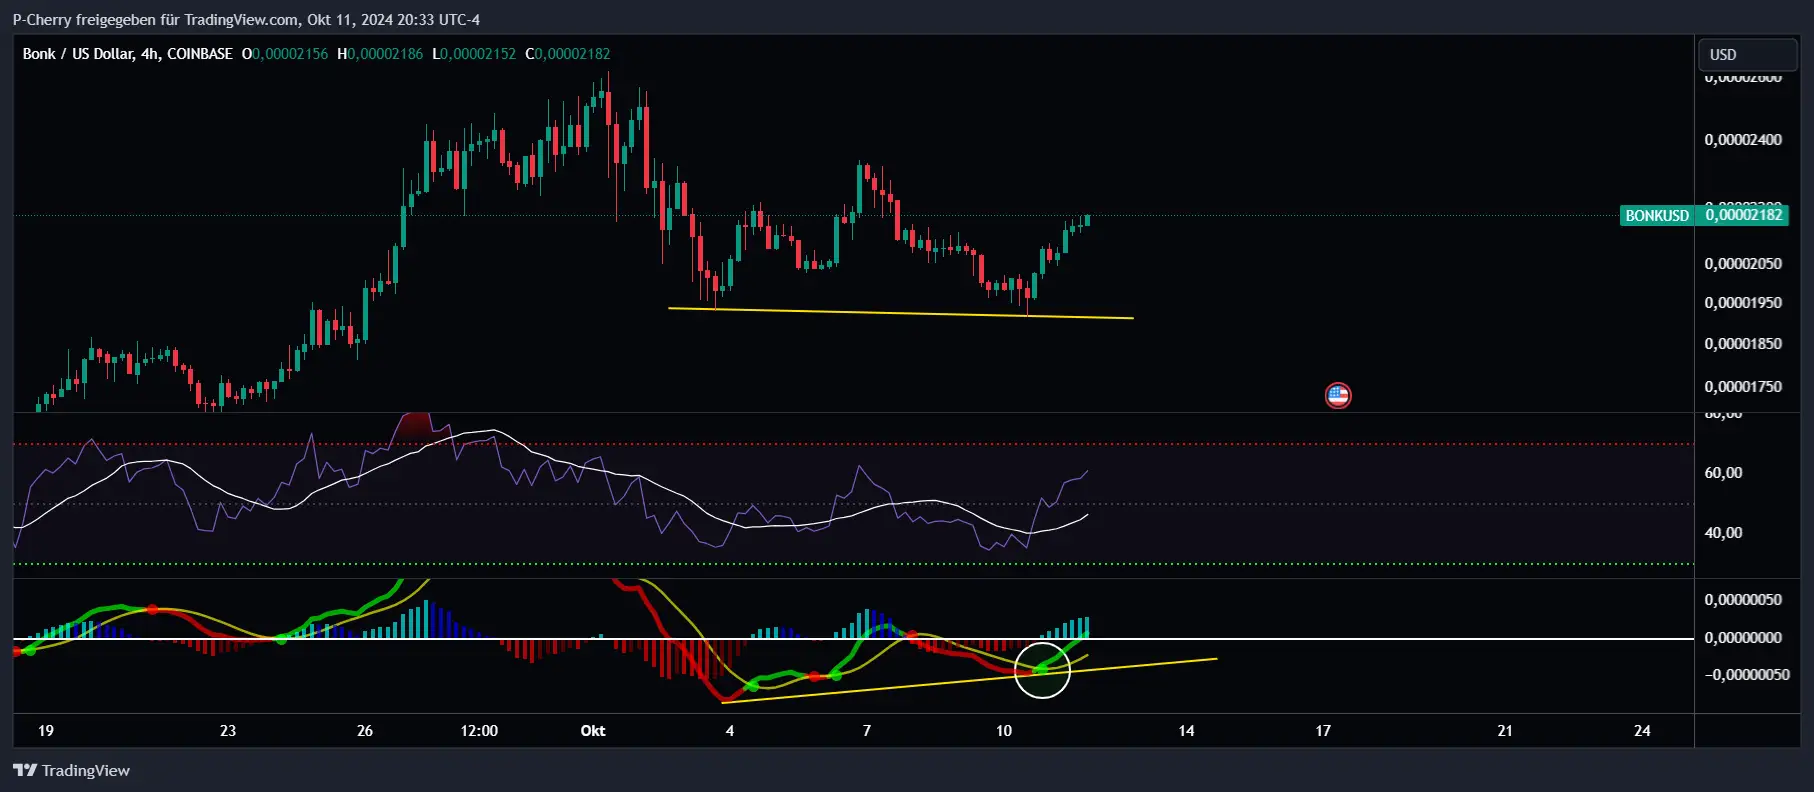Click the RSI 40,00 axis label
The height and width of the screenshot is (792, 1814).
(1723, 533)
